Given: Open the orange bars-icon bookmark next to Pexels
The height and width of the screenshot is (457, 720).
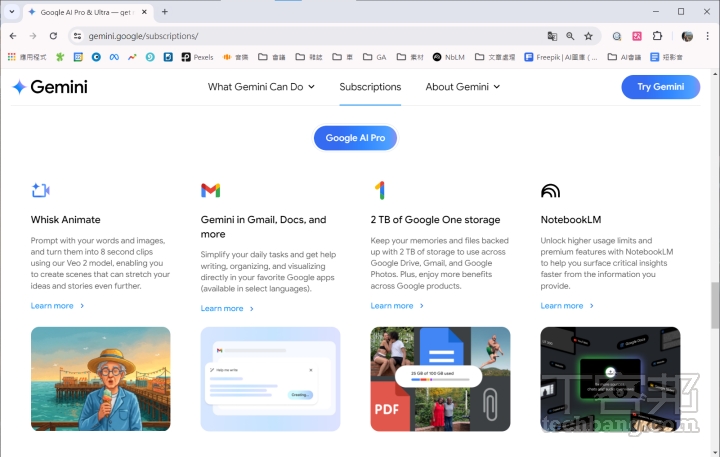Looking at the screenshot, I should 236,57.
